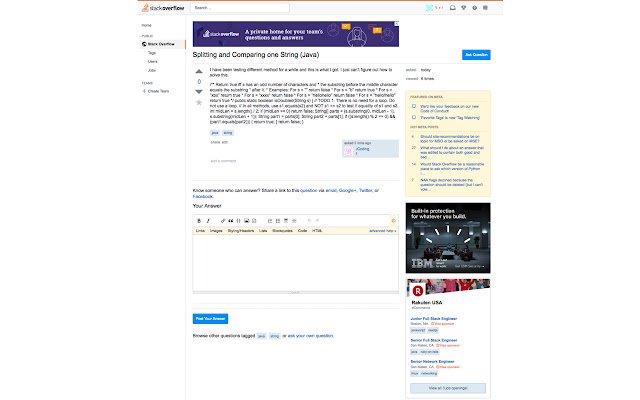
Task: Click the Stack Overflow search box
Action: [240, 8]
